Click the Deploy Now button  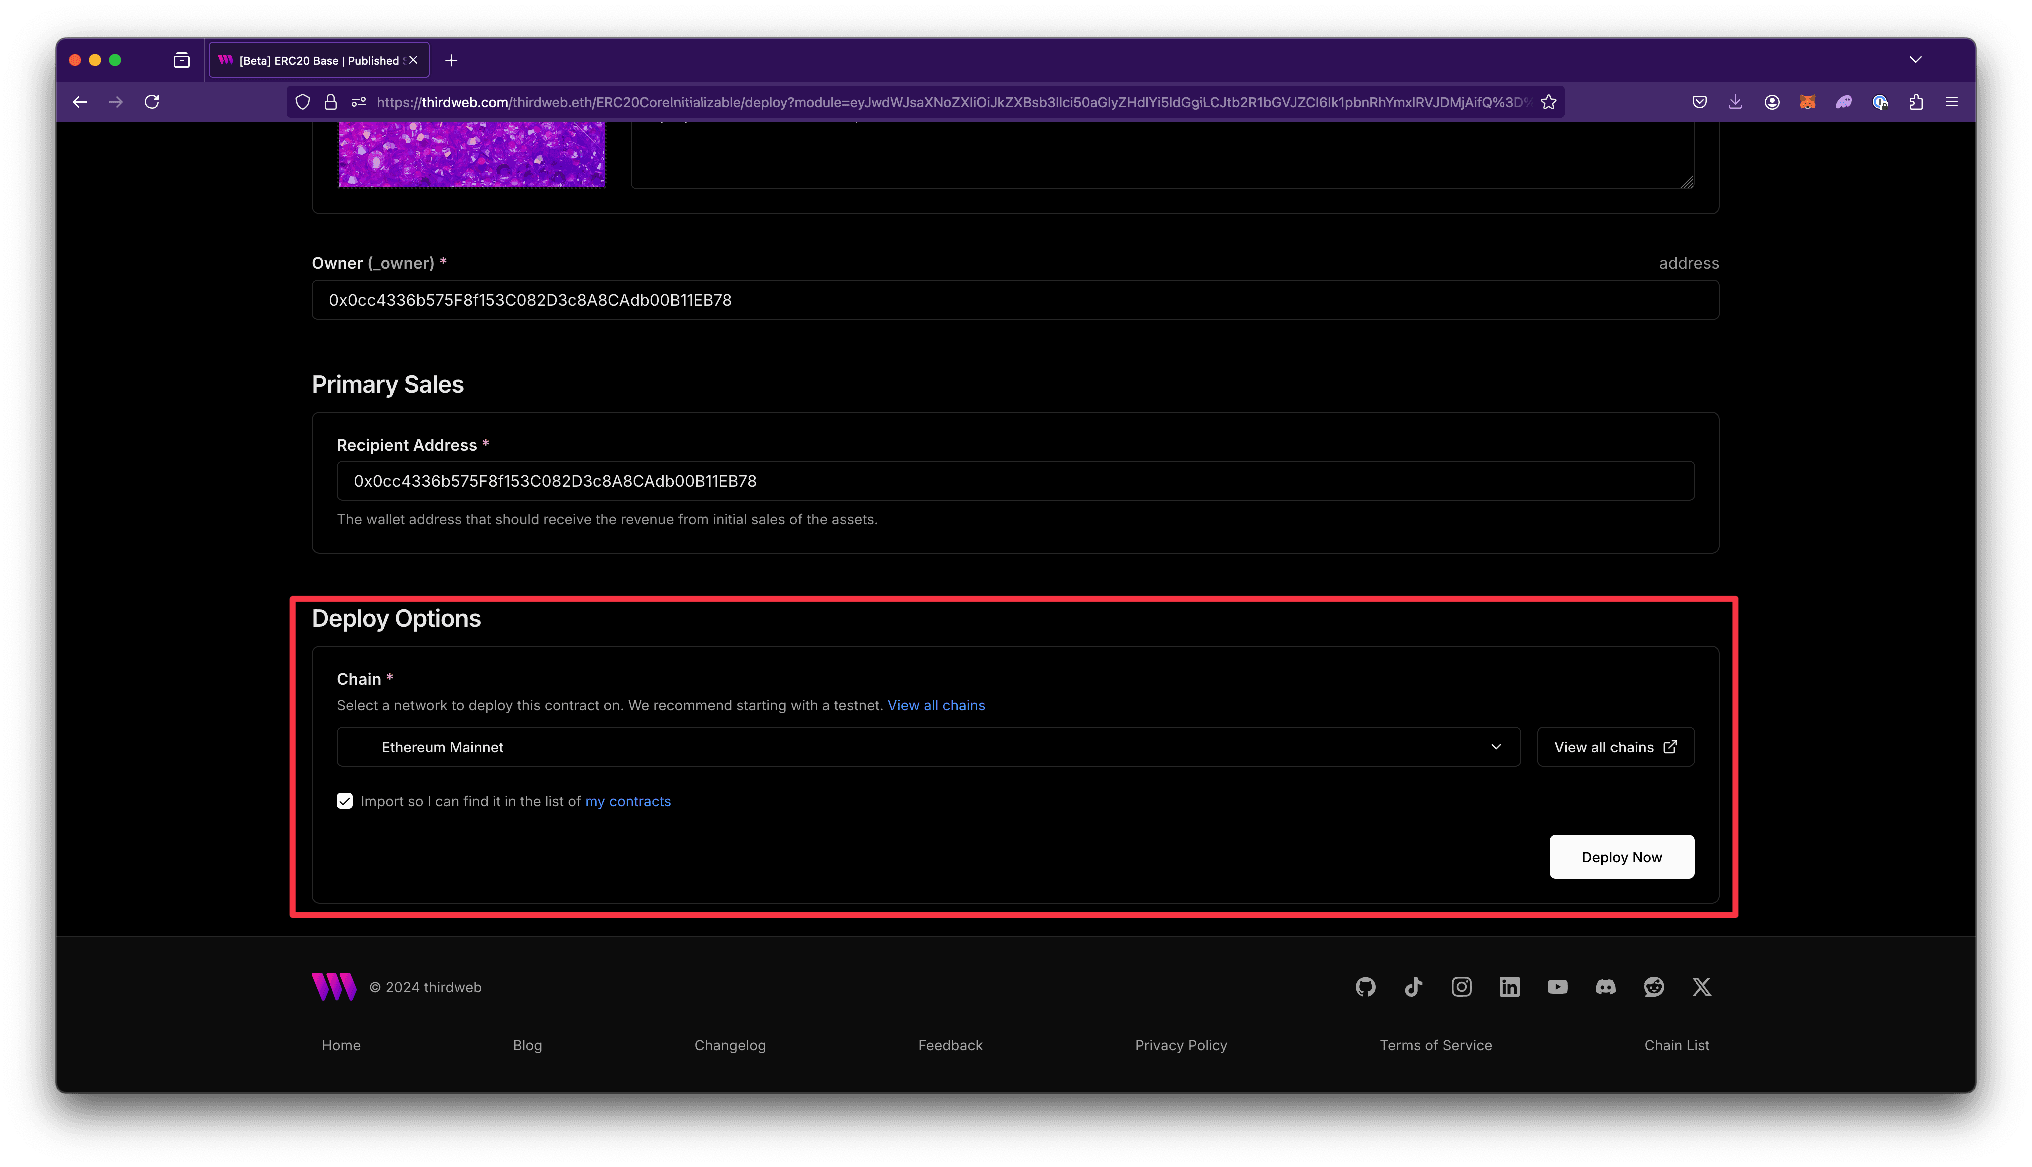click(1620, 857)
